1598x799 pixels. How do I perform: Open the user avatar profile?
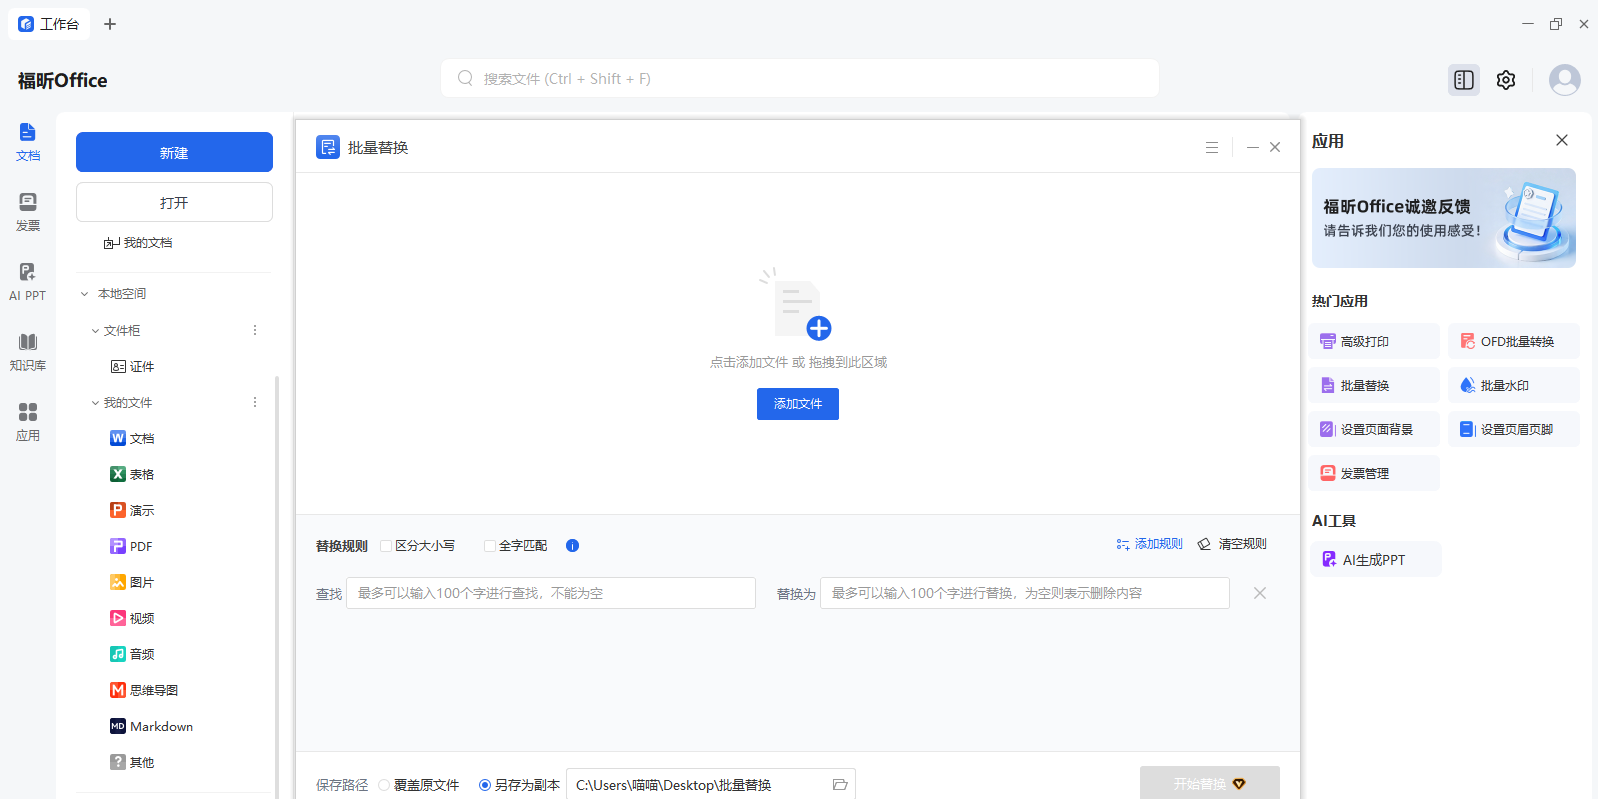[1565, 80]
